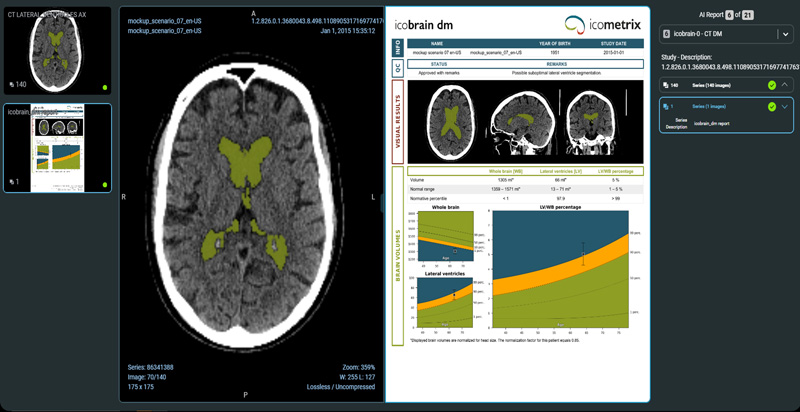Image resolution: width=800 pixels, height=412 pixels.
Task: Click the P orientation marker below CT image
Action: [x=245, y=395]
